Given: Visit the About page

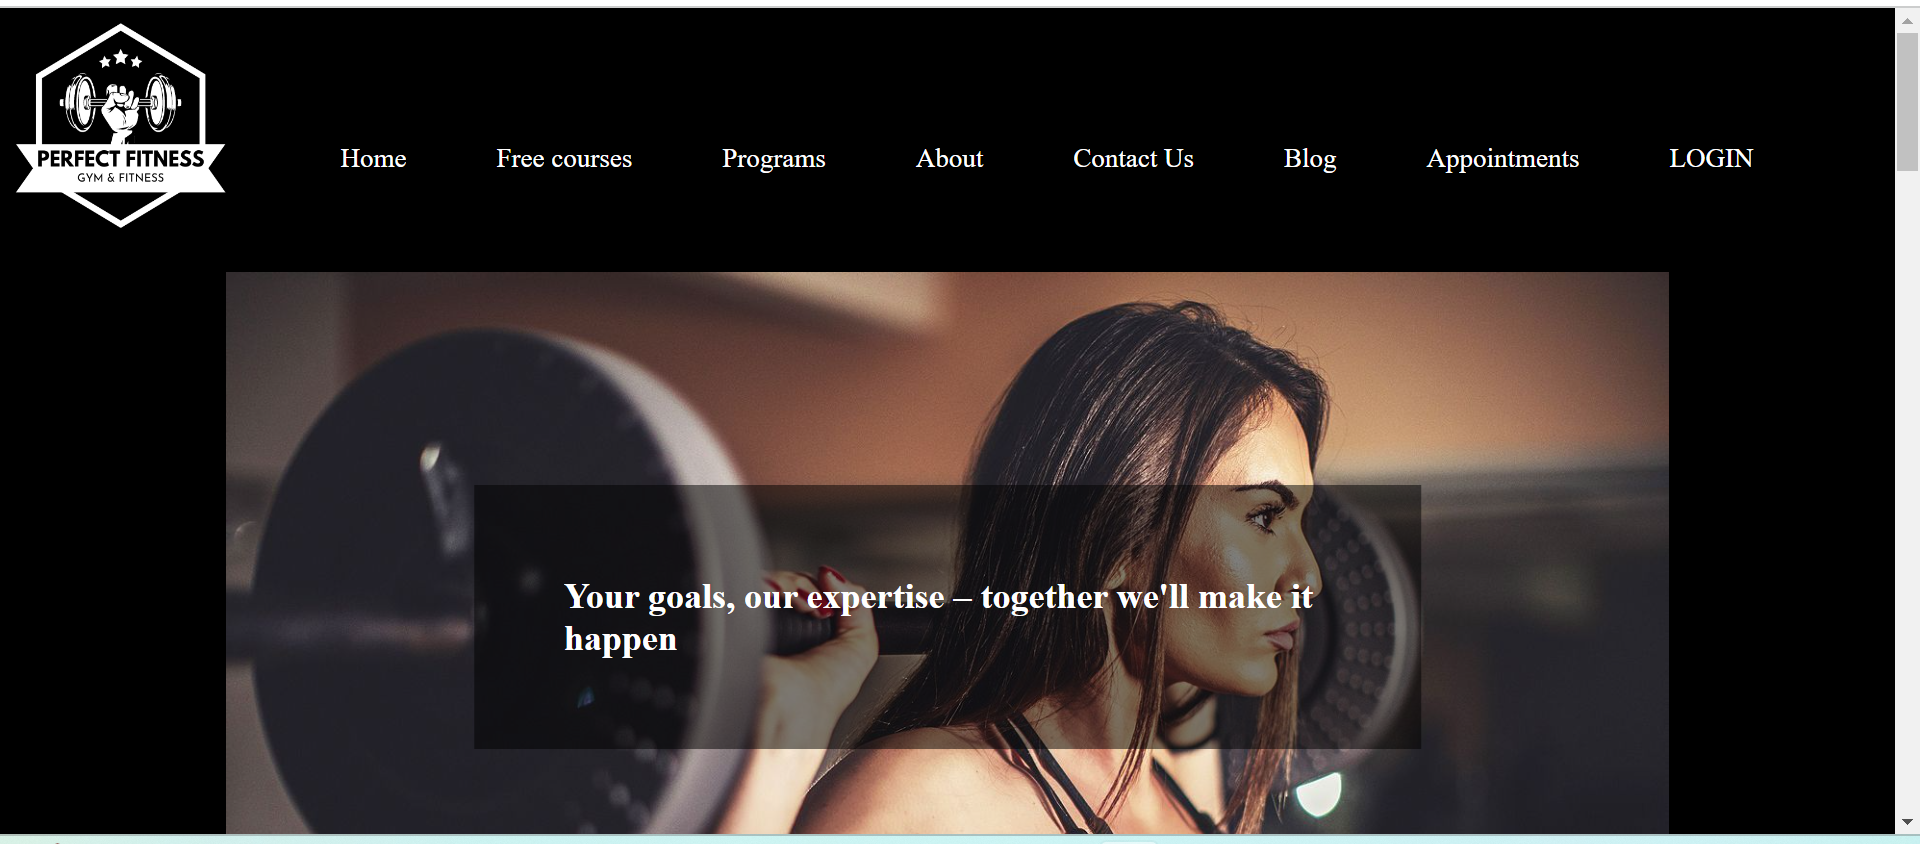Looking at the screenshot, I should click(949, 158).
